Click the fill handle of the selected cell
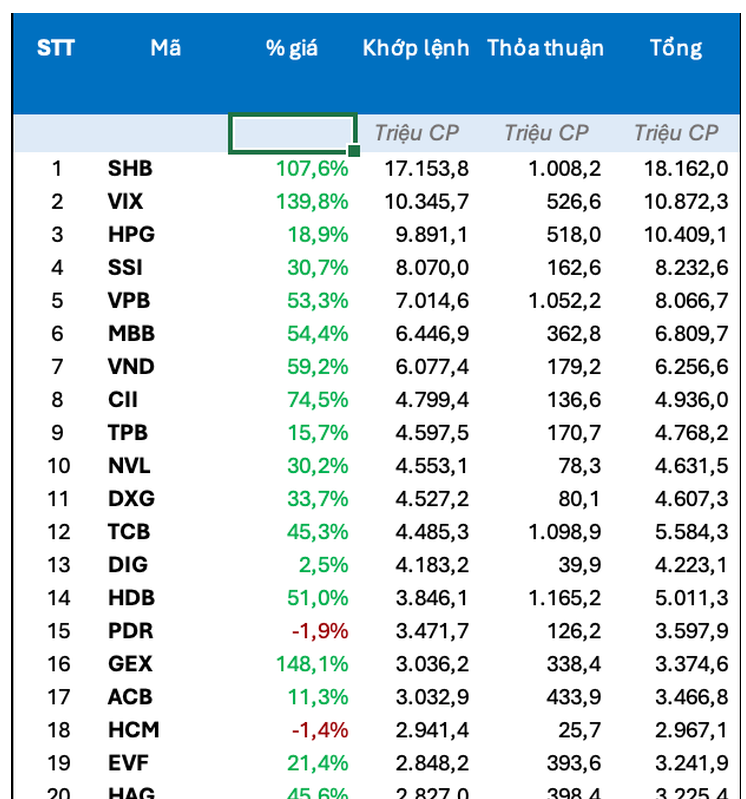The height and width of the screenshot is (799, 746). (354, 150)
